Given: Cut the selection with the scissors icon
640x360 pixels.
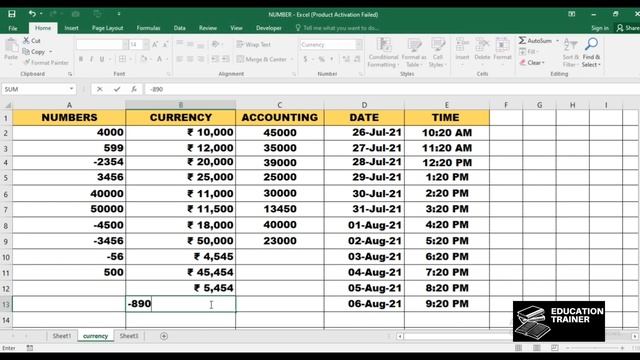Looking at the screenshot, I should [x=32, y=40].
